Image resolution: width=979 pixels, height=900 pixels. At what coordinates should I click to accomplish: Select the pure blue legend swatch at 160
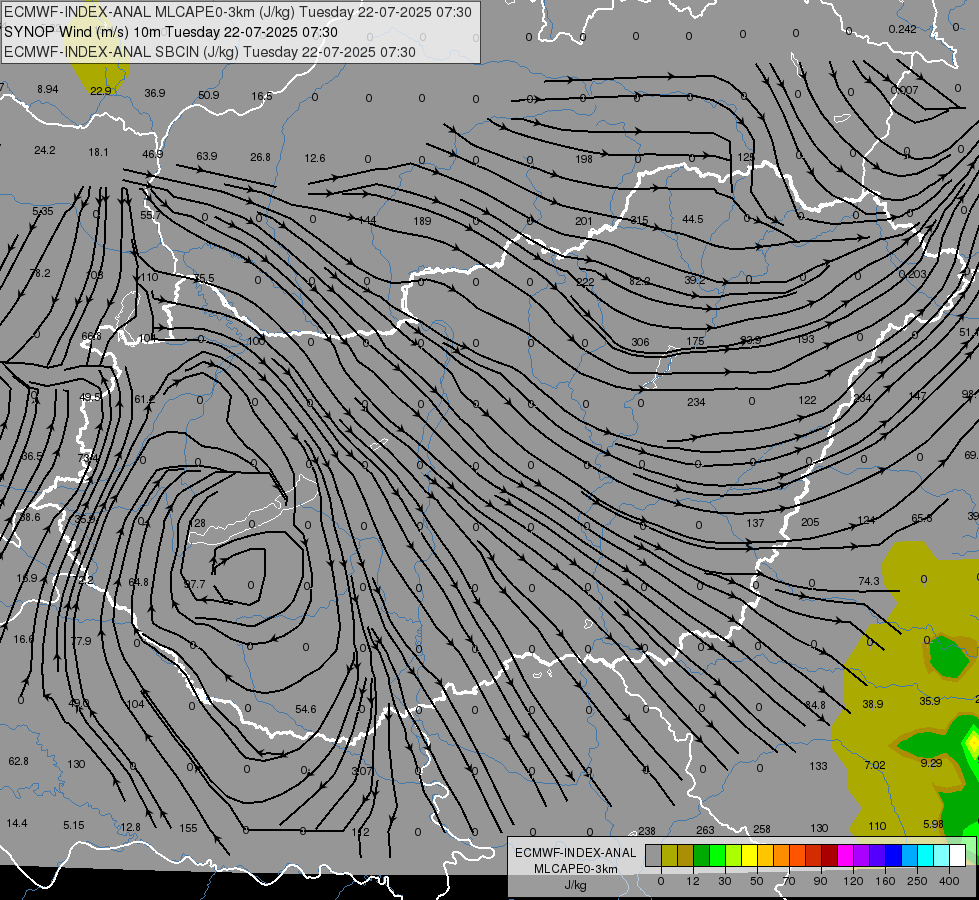coord(894,855)
